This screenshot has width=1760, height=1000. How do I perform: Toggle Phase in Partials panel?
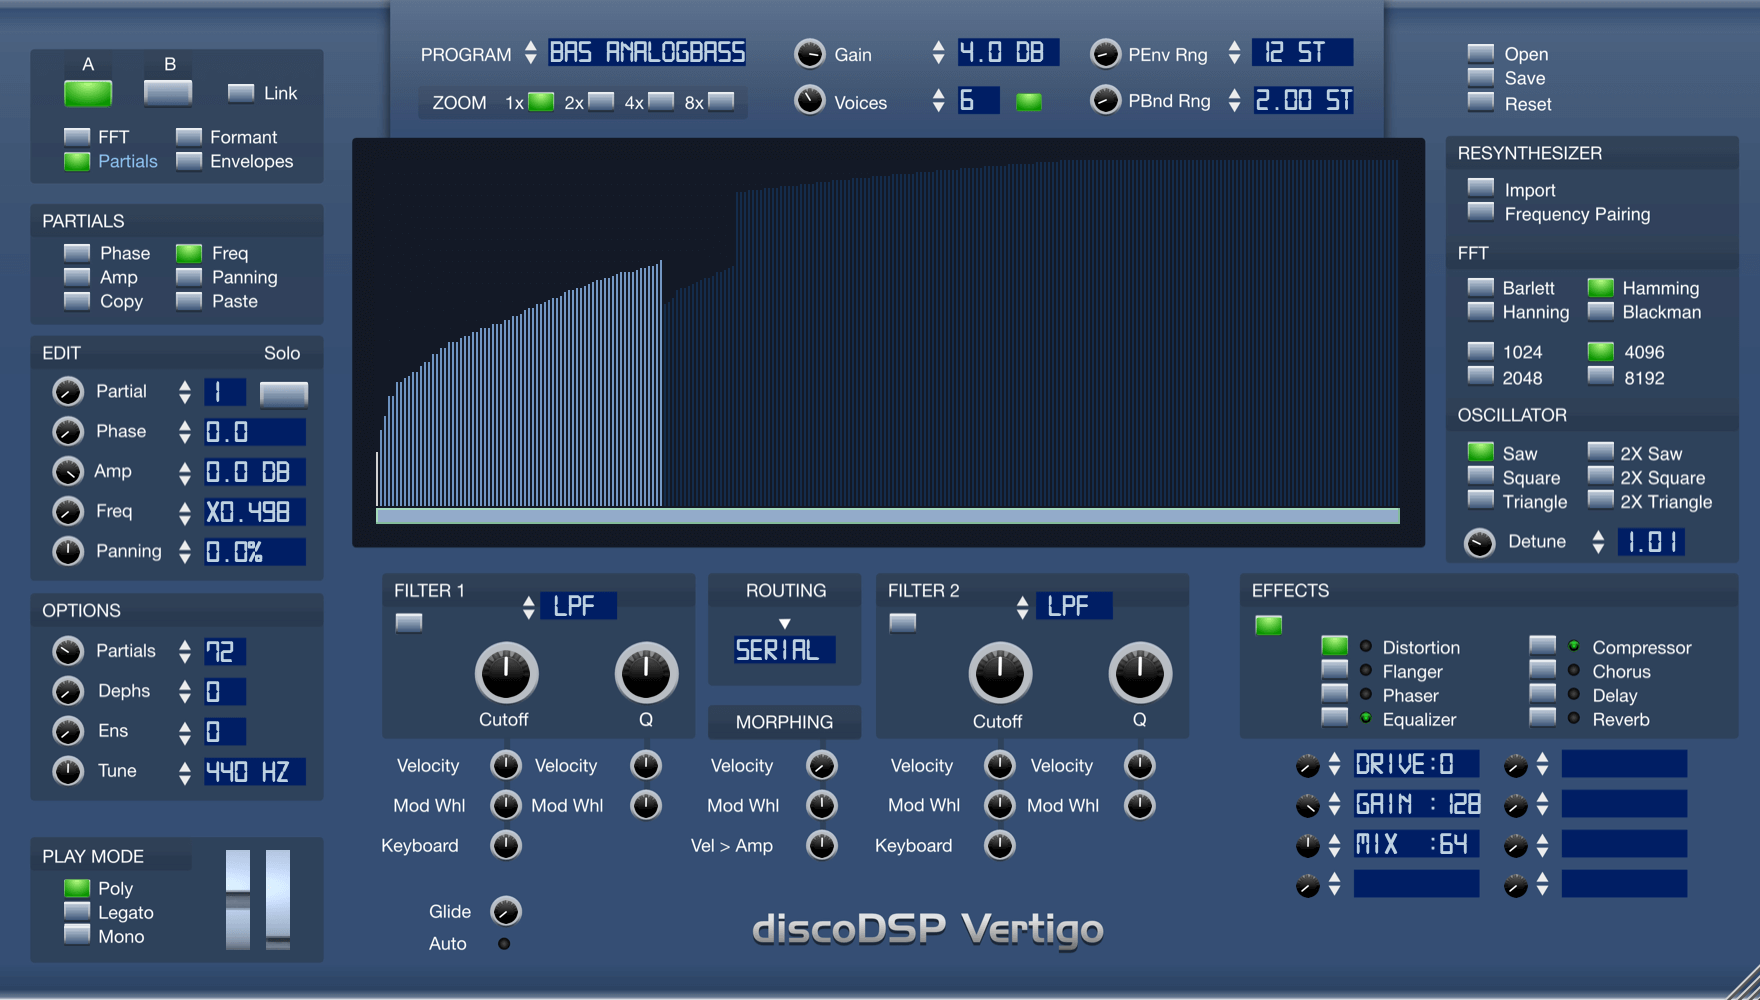coord(77,253)
